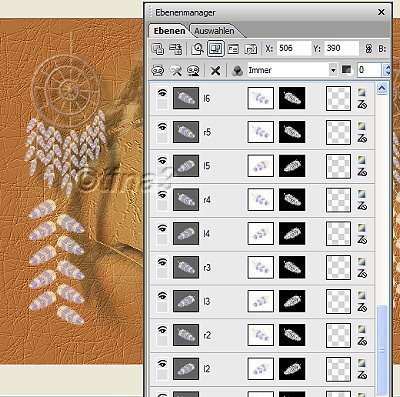Hide layer l6 with its eye icon
The image size is (400, 397).
point(162,93)
